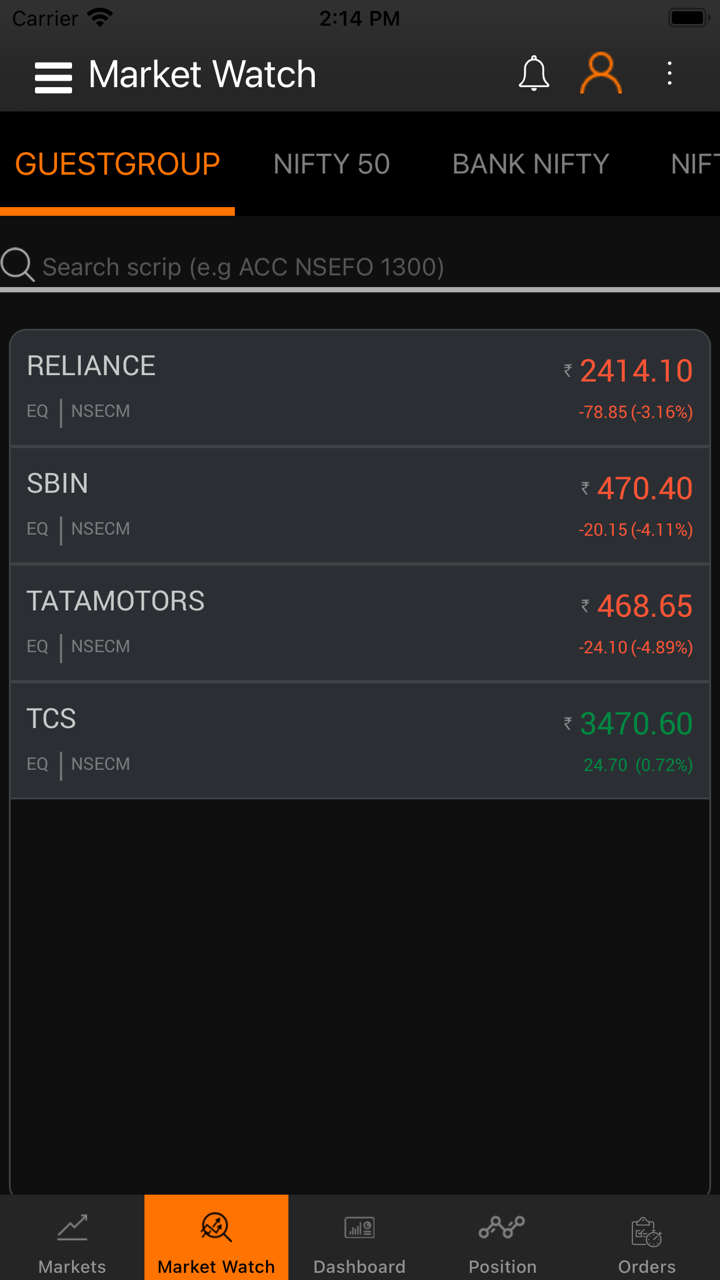This screenshot has width=720, height=1280.
Task: Open the Dashboard bottom tab
Action: click(x=359, y=1240)
